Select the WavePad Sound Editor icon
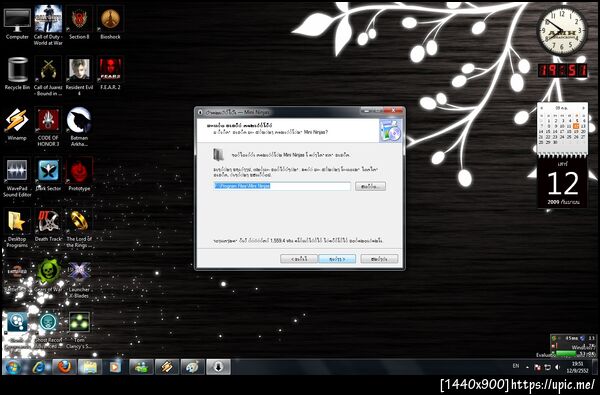The height and width of the screenshot is (395, 600). (17, 177)
